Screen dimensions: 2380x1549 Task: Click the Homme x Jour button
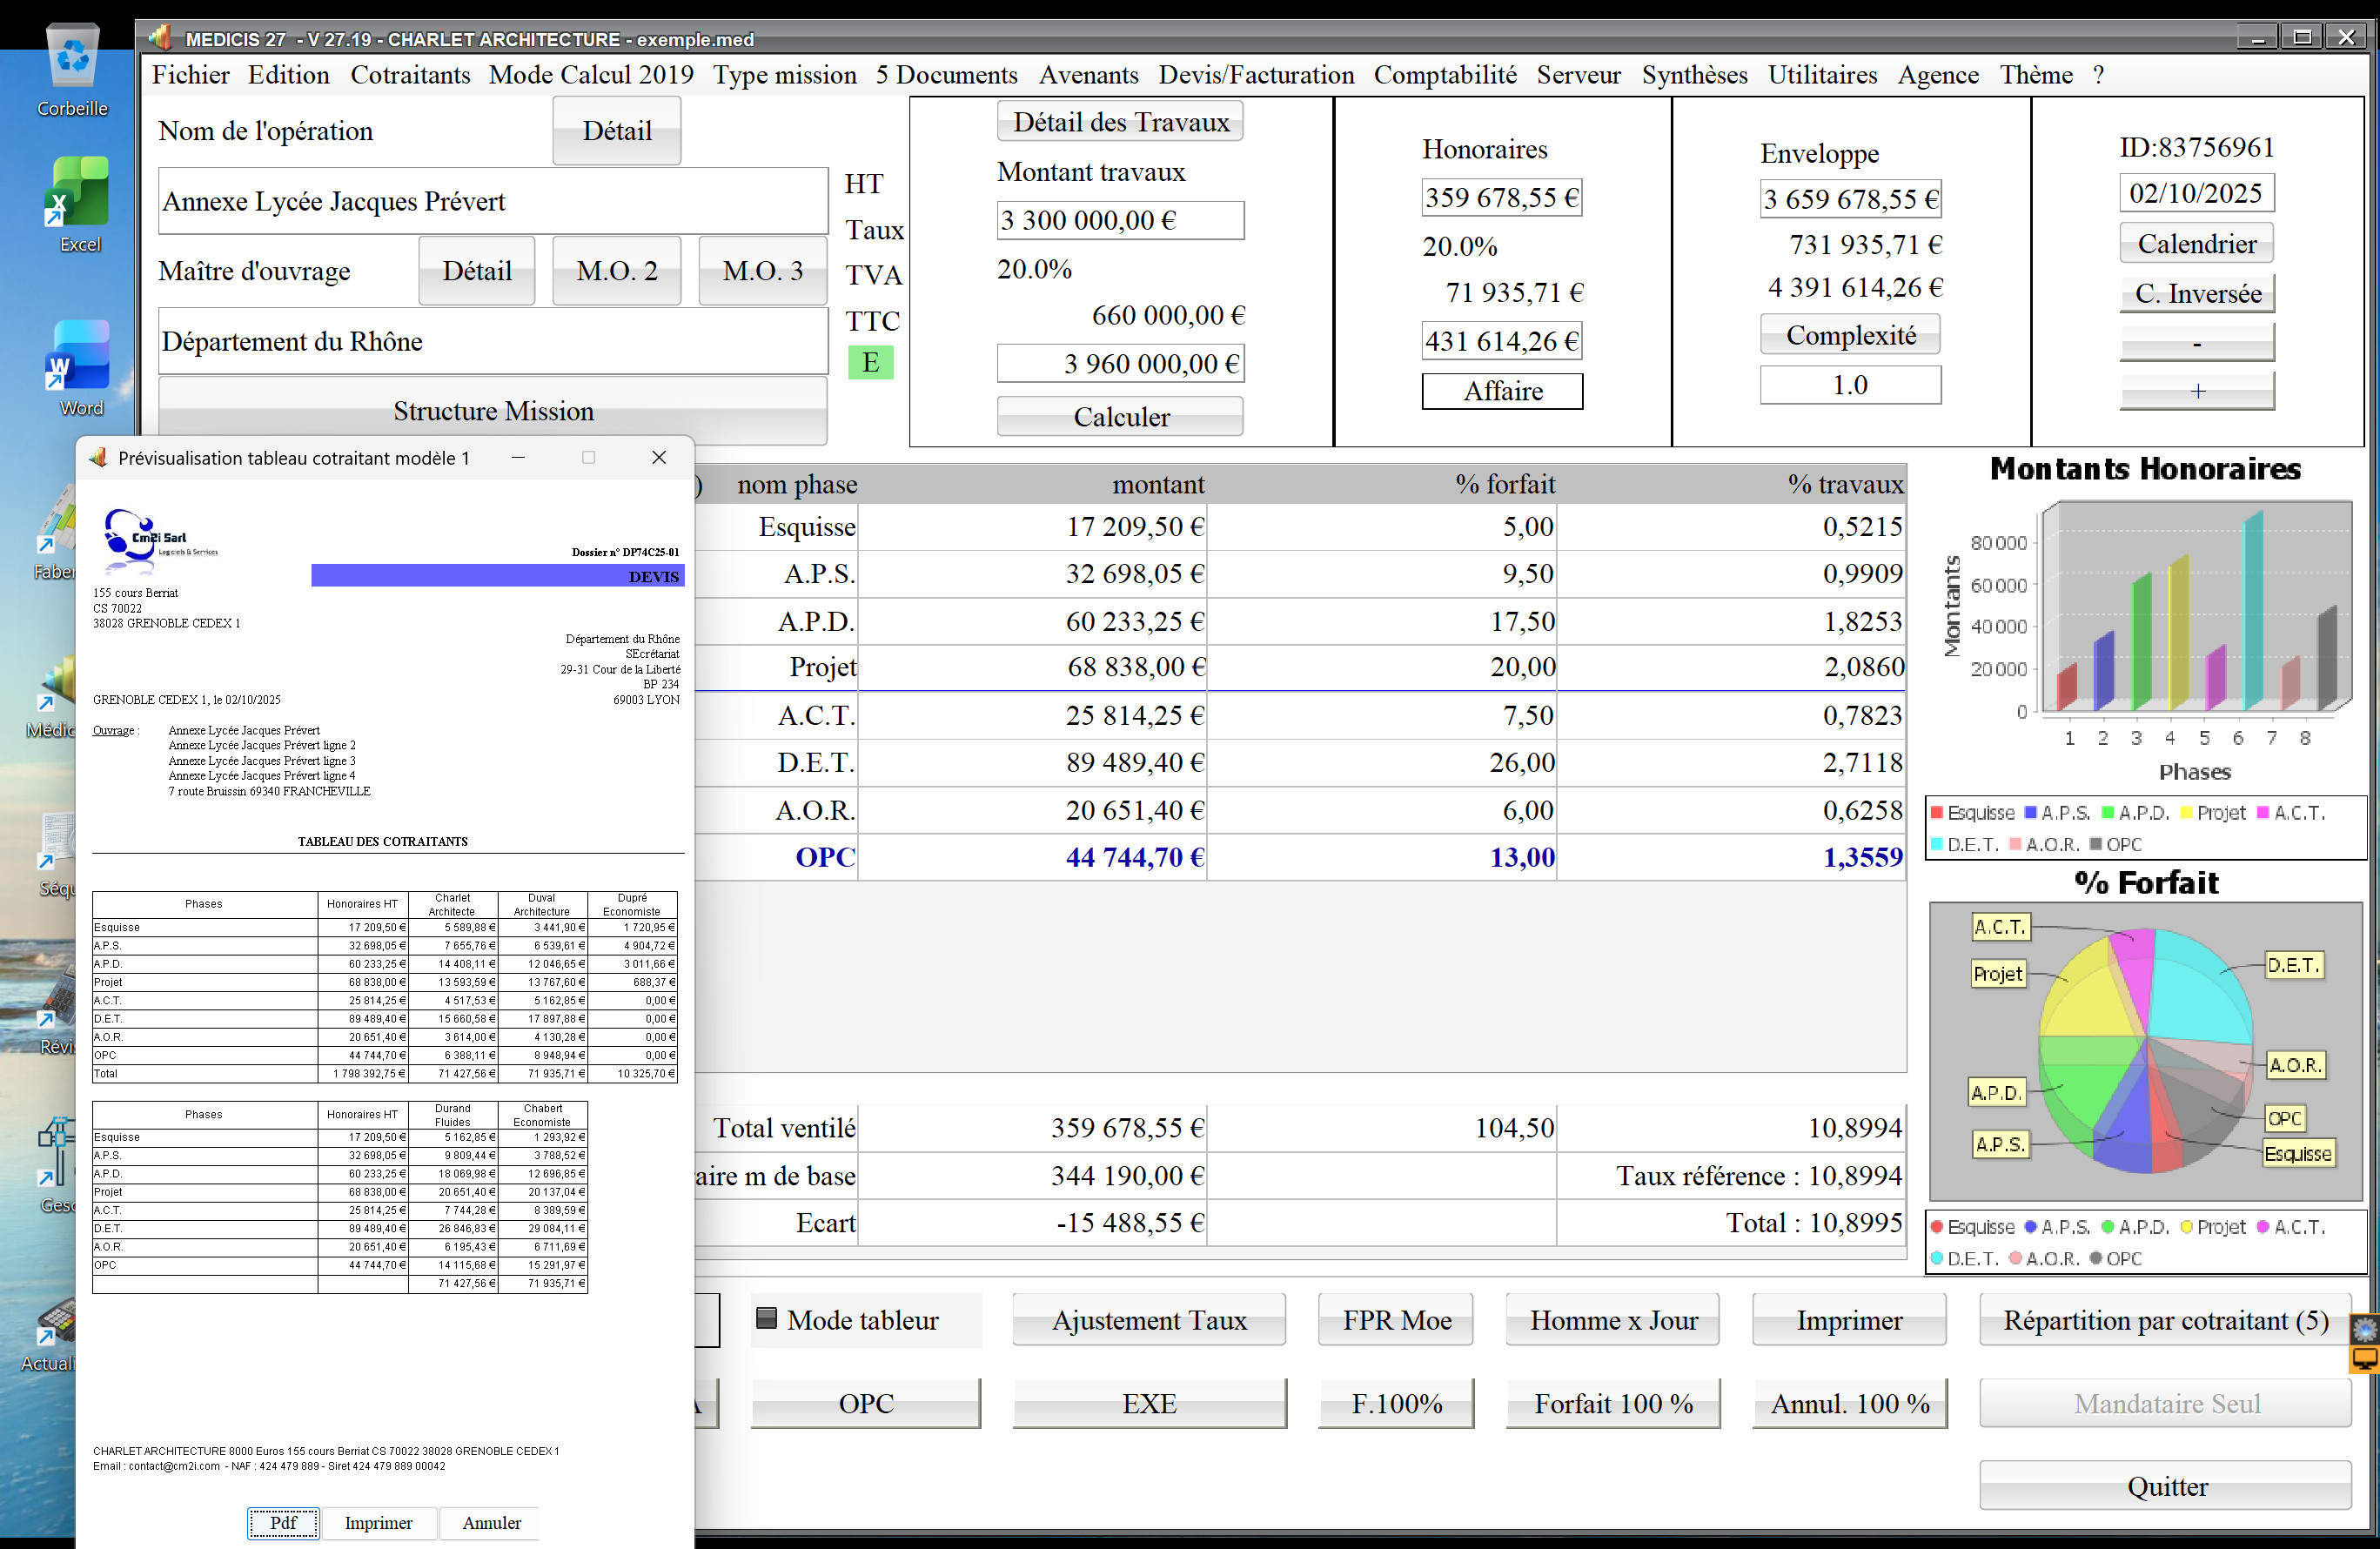pos(1613,1320)
